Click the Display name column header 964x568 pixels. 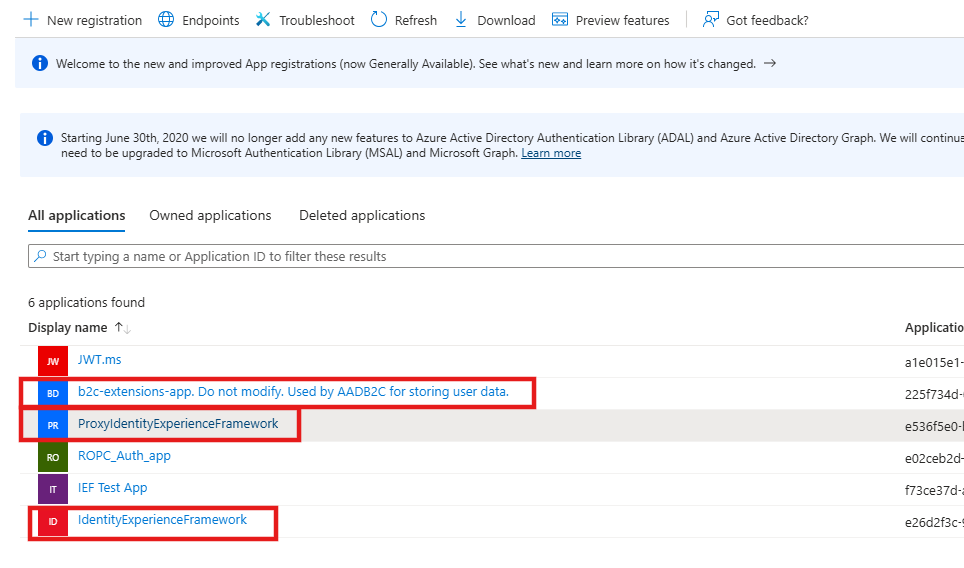68,328
